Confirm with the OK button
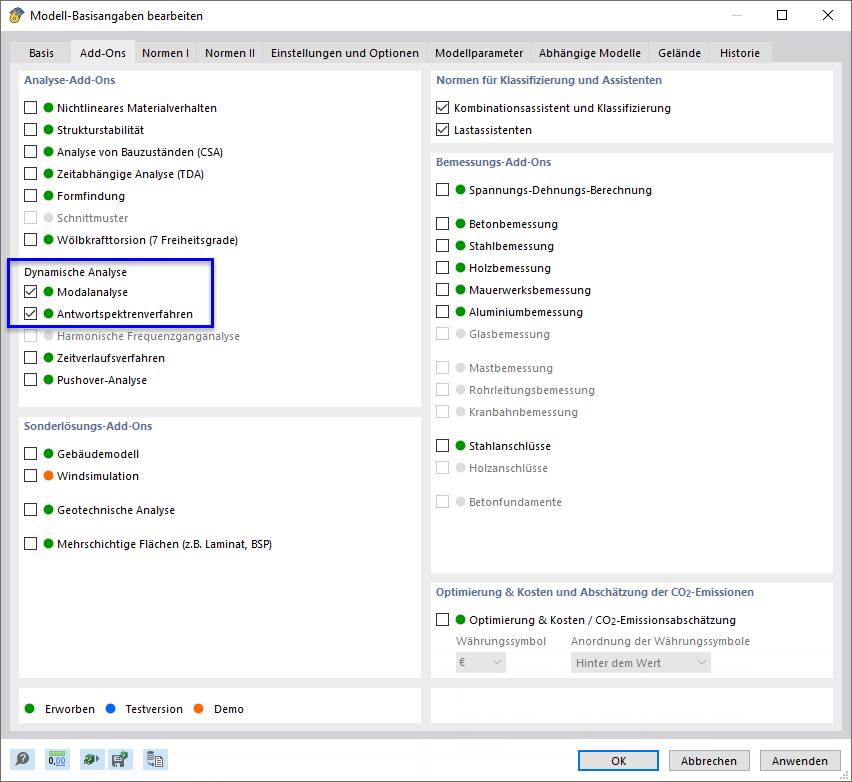The width and height of the screenshot is (852, 782). (x=618, y=760)
